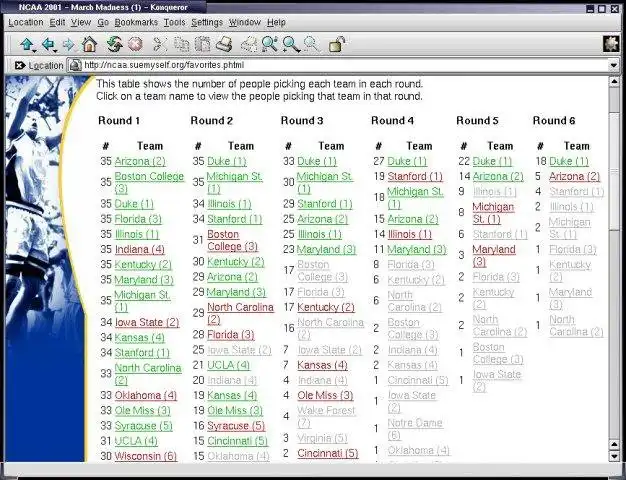Screen dimensions: 626x480
Task: Click Duke (1) in Round 5
Action: click(x=492, y=161)
